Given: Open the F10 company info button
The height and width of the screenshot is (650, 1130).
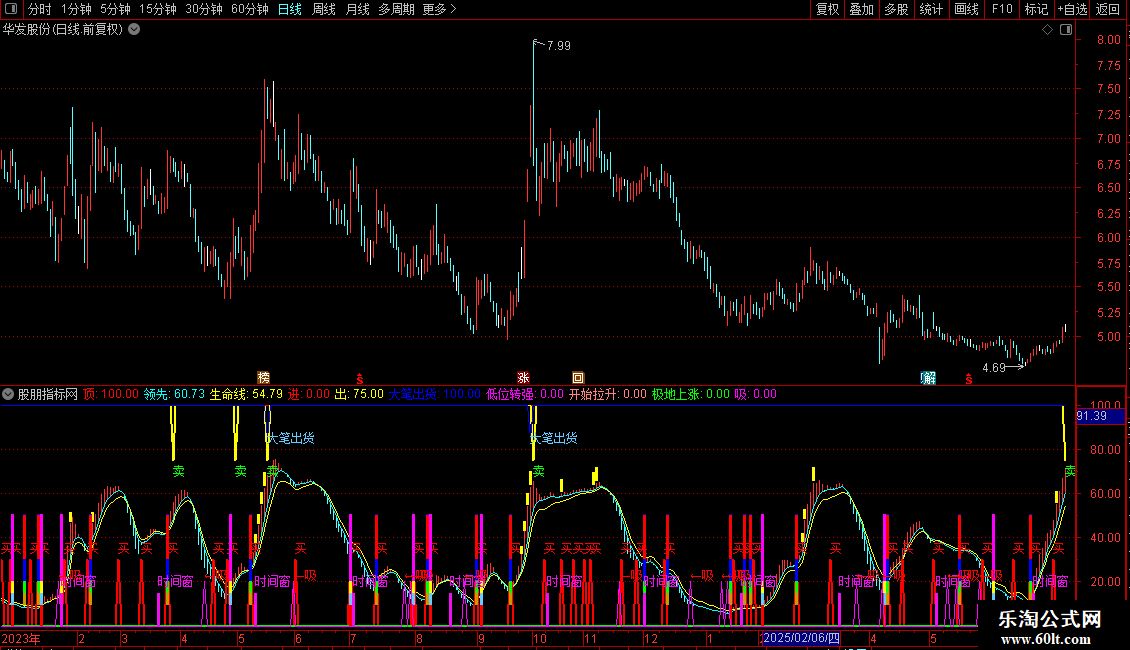Looking at the screenshot, I should coord(1001,9).
